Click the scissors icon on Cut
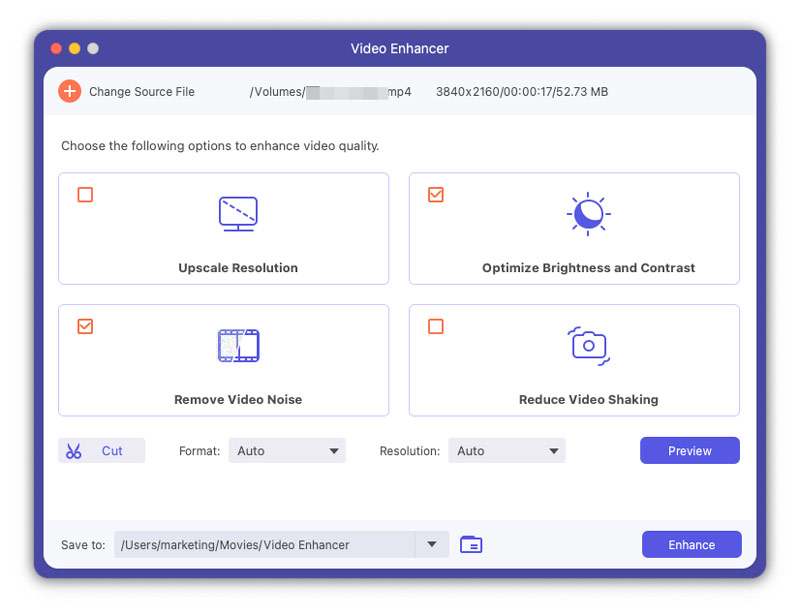This screenshot has height=616, width=800. [74, 451]
